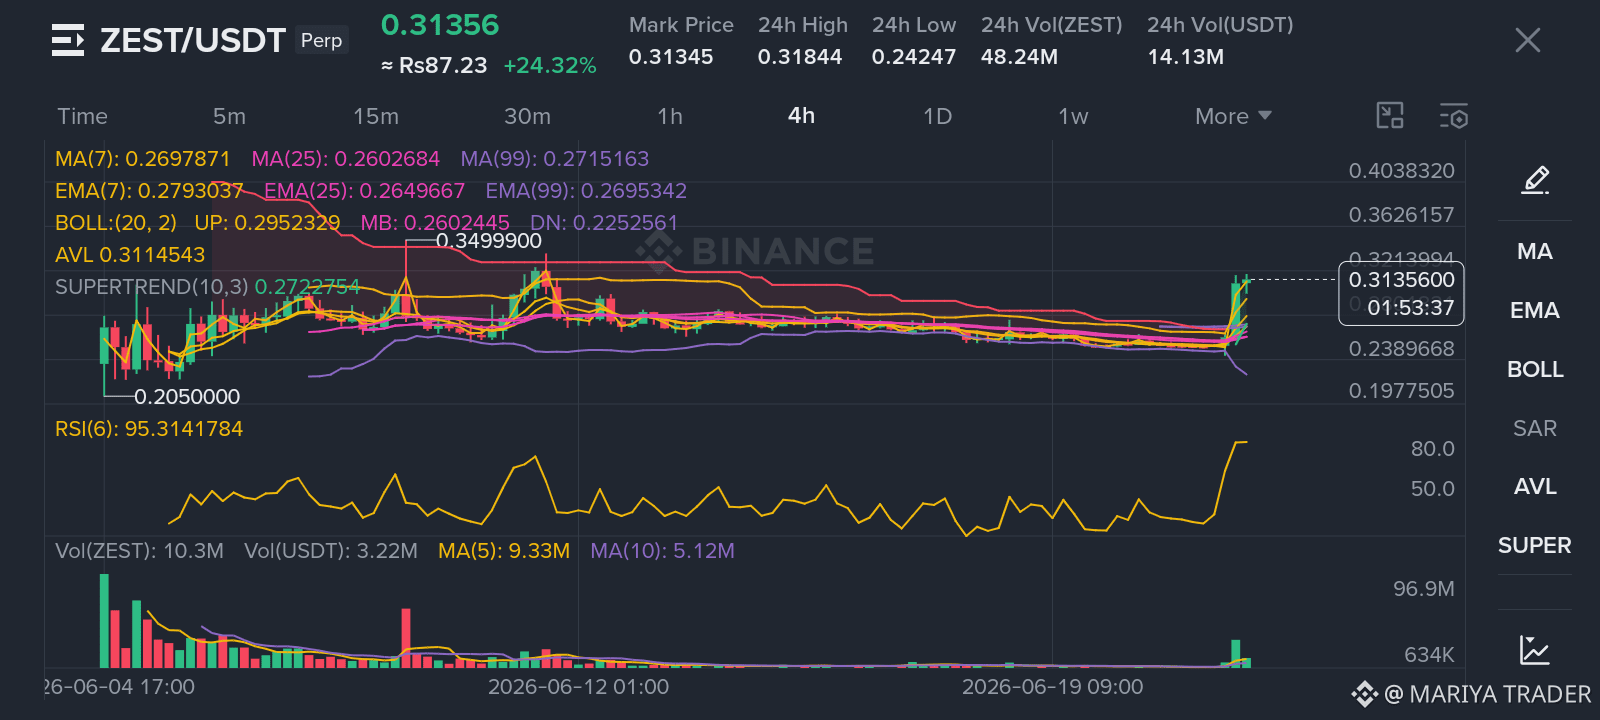
Task: Open the trading pair list menu icon
Action: click(68, 40)
